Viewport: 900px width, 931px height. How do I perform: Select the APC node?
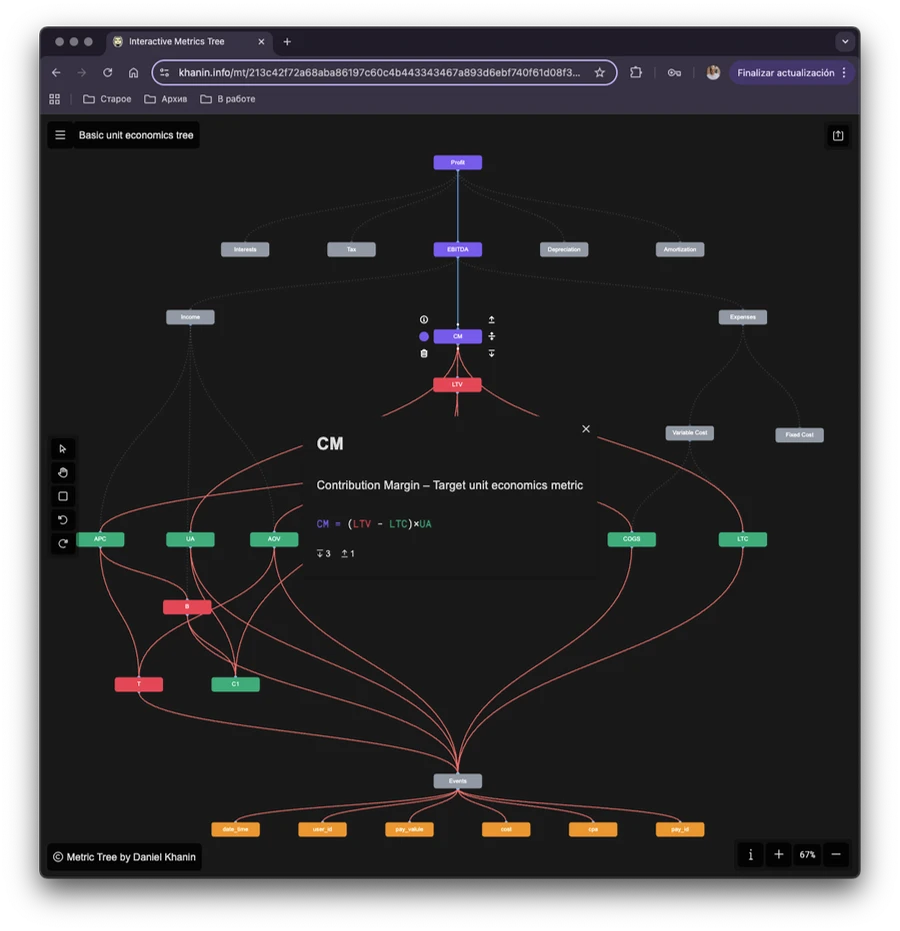coord(100,539)
